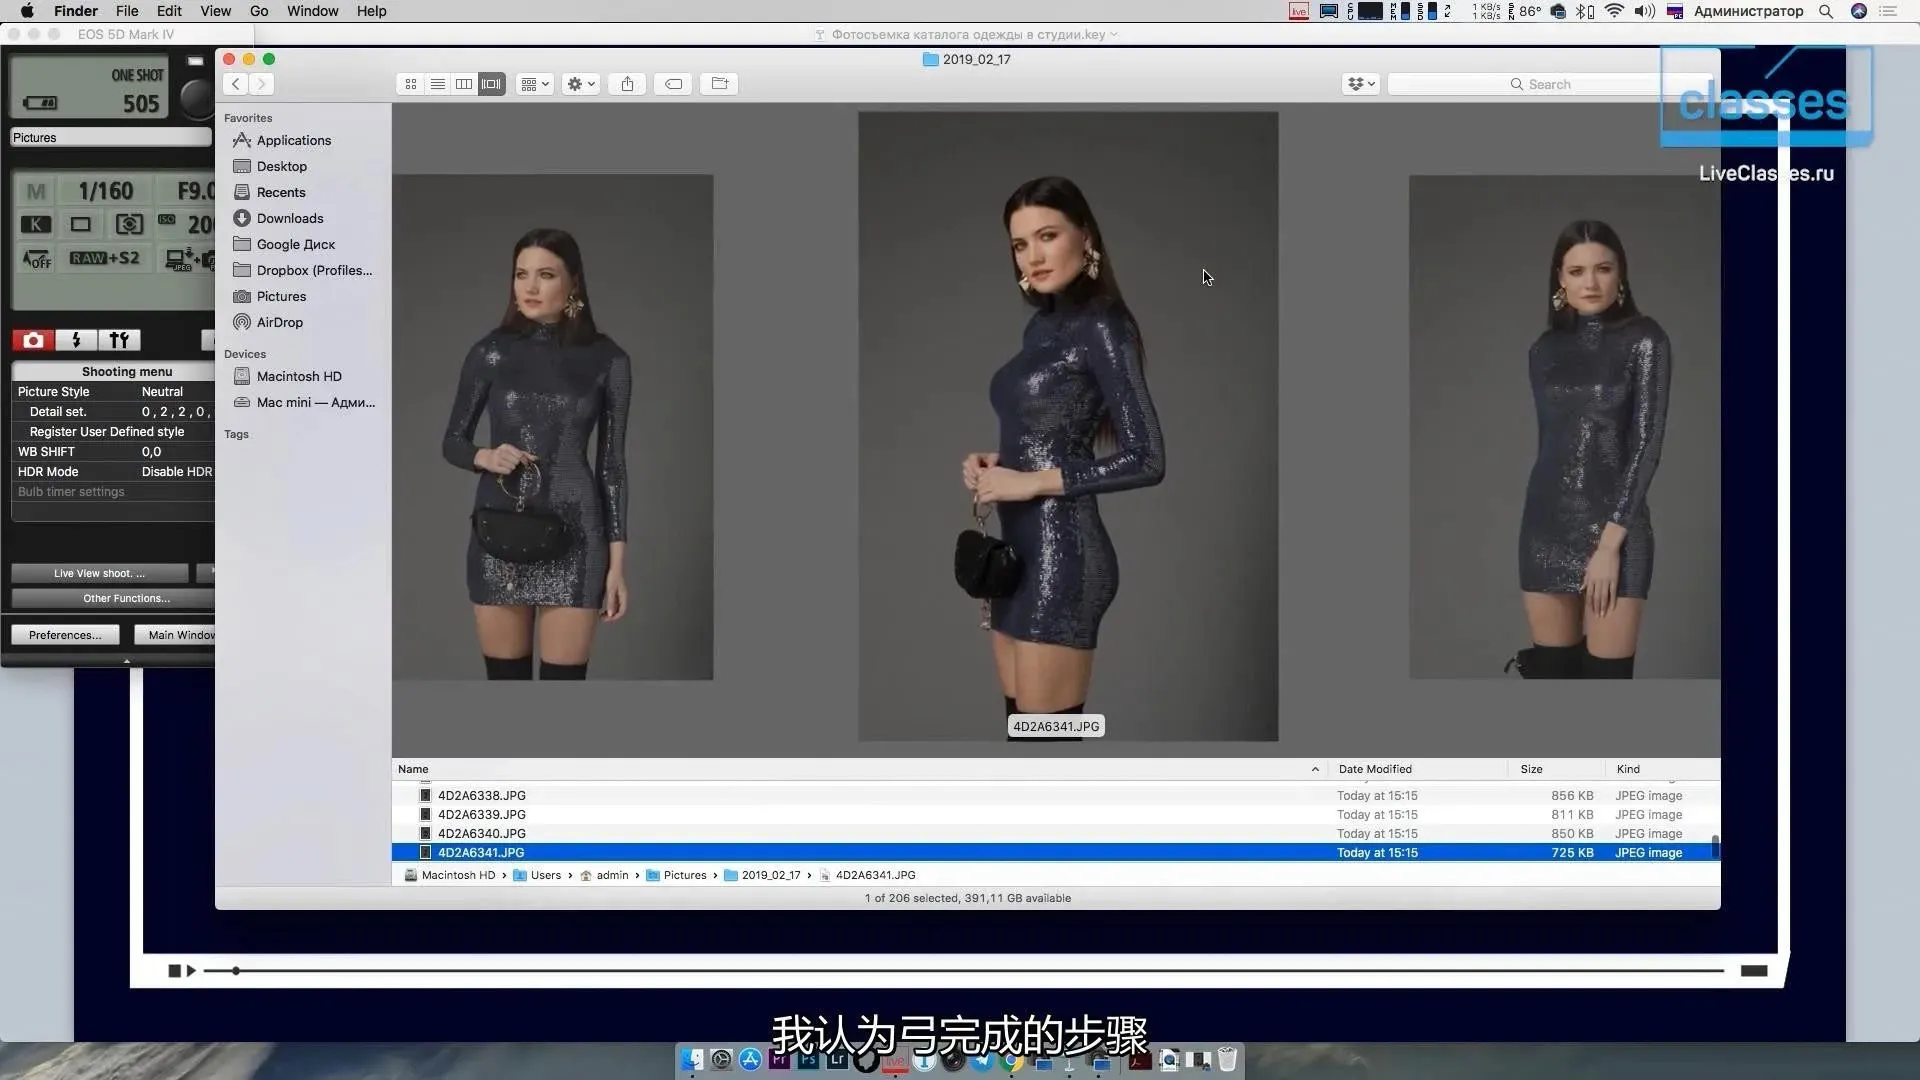
Task: Switch Finder to list view
Action: 437,84
